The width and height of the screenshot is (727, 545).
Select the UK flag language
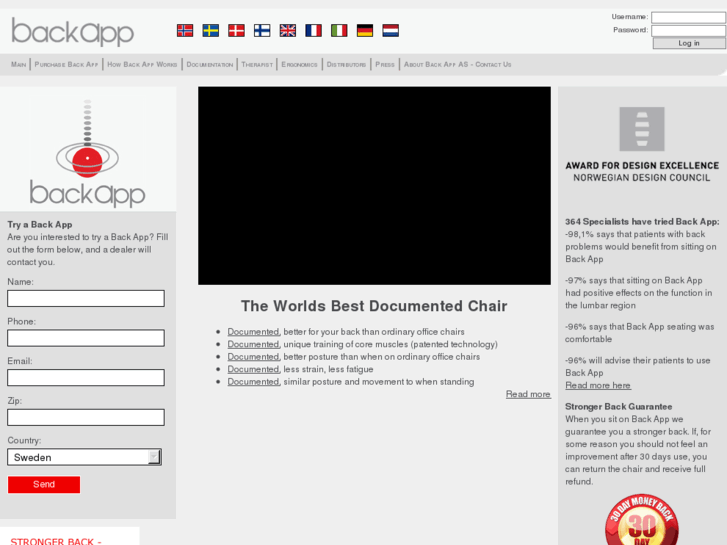click(287, 31)
